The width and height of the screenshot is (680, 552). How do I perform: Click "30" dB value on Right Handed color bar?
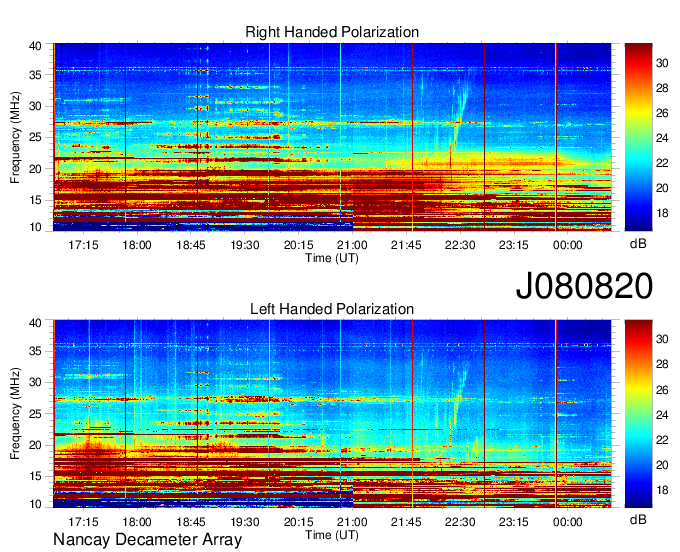pyautogui.click(x=662, y=63)
